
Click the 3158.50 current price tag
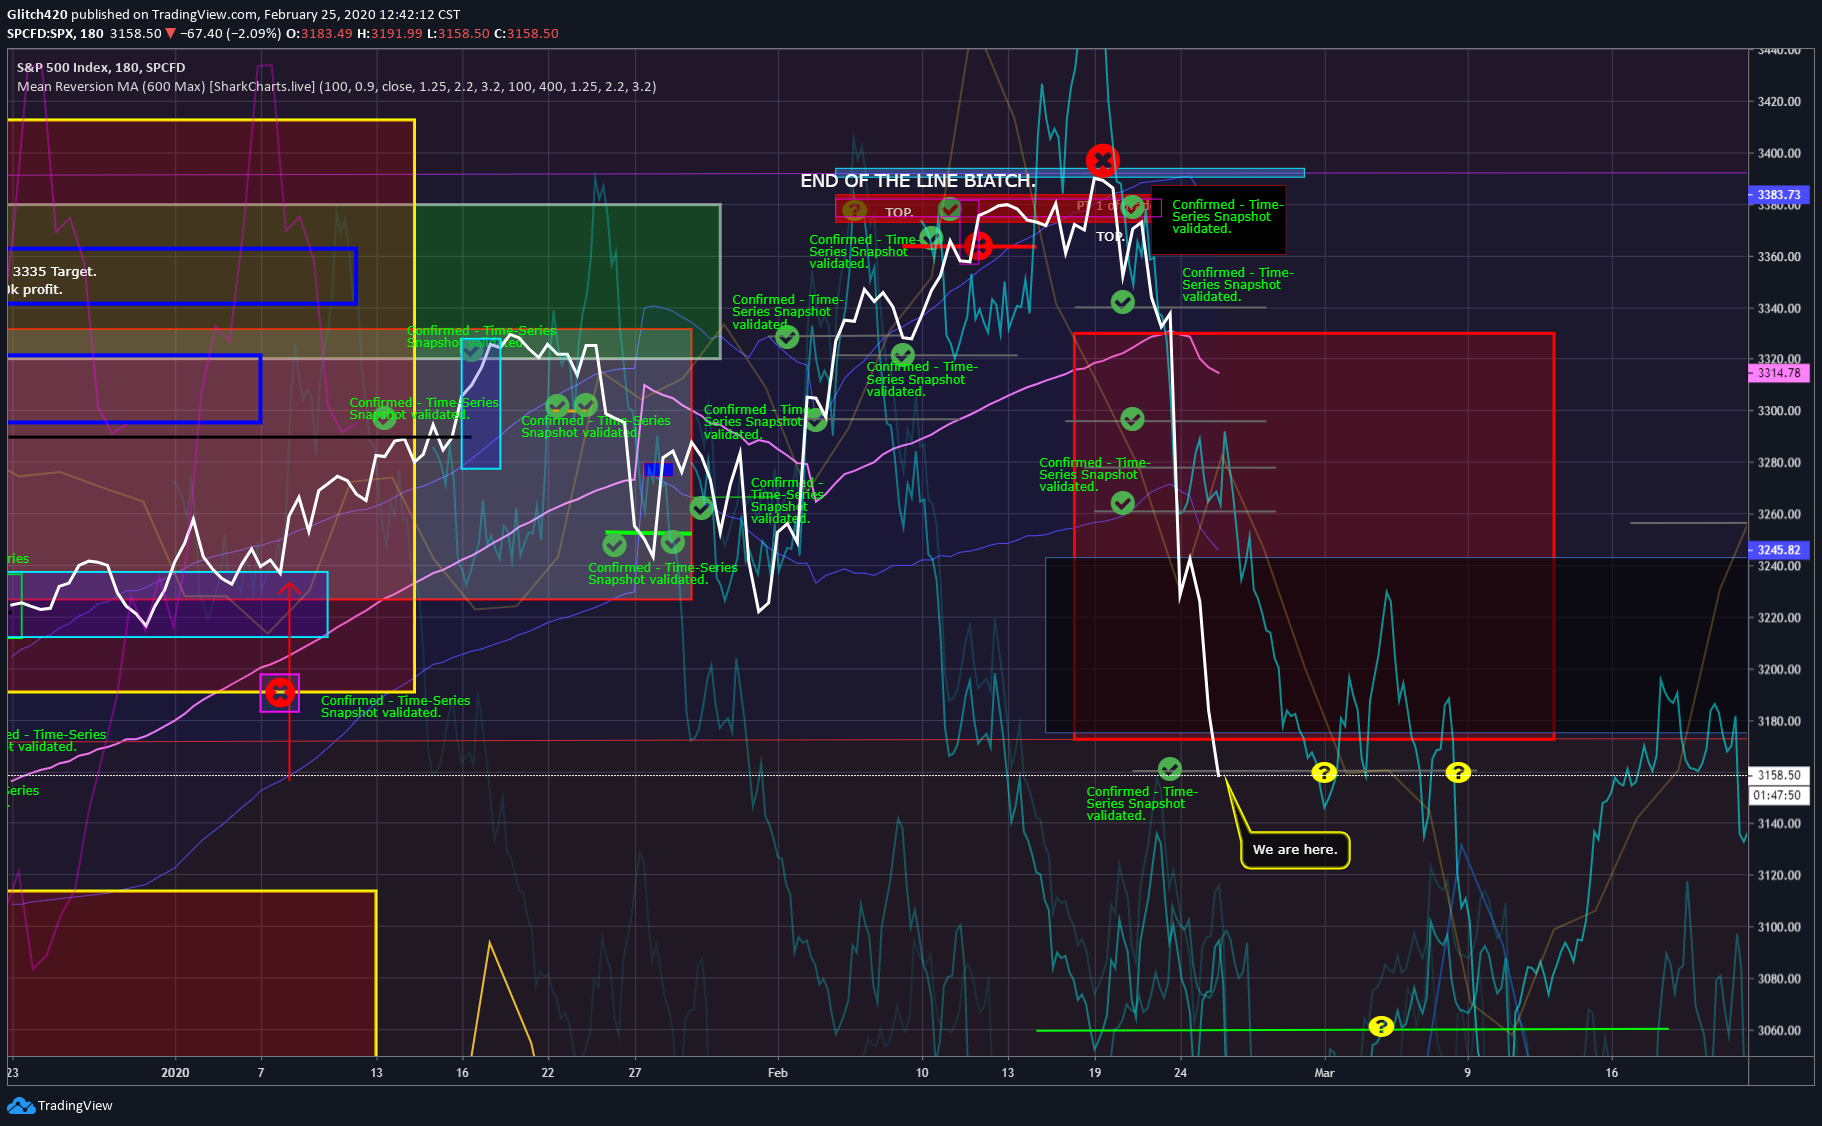pyautogui.click(x=1779, y=775)
